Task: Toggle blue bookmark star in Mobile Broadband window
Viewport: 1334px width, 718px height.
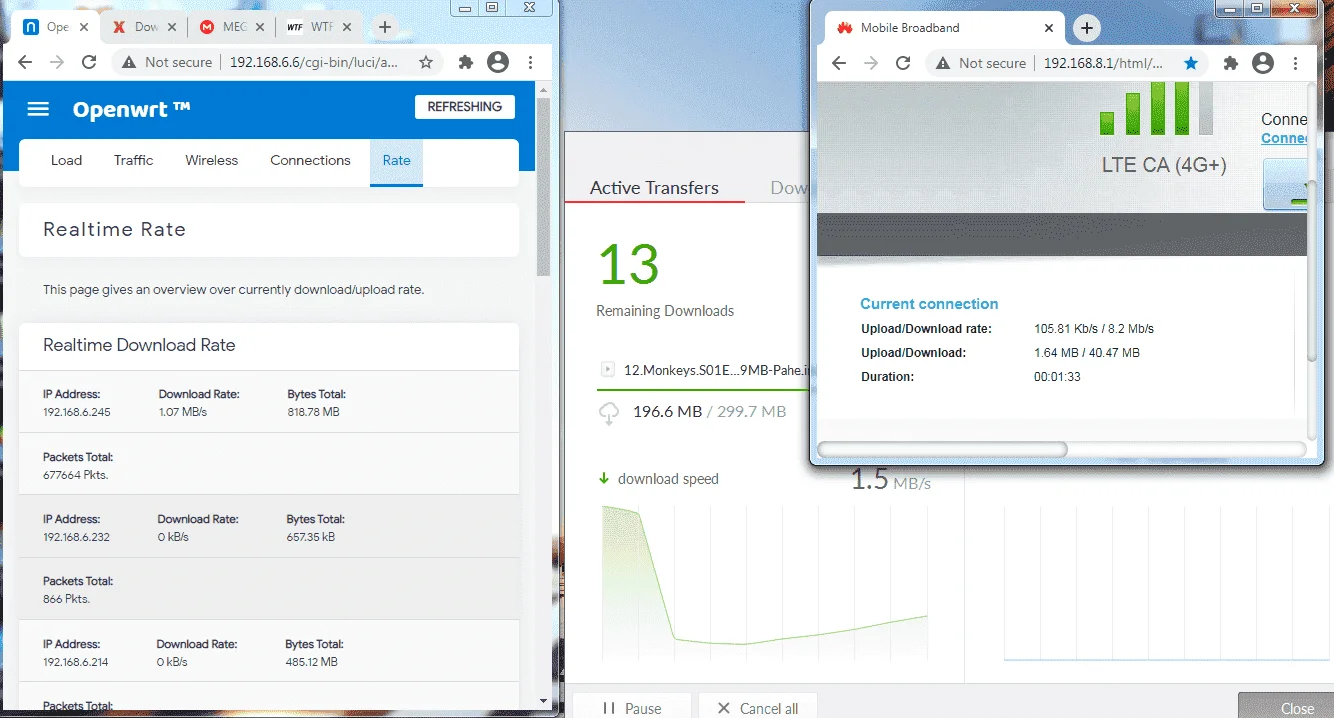Action: 1190,63
